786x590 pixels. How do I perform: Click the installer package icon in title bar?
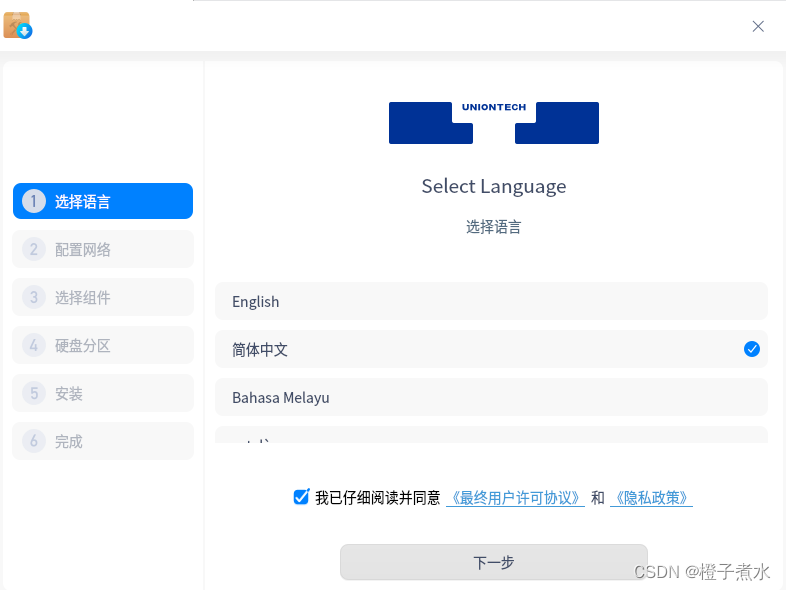[x=17, y=26]
